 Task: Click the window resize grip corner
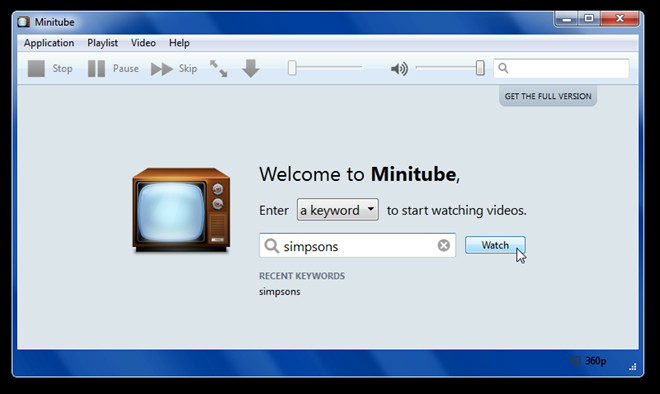(x=633, y=367)
